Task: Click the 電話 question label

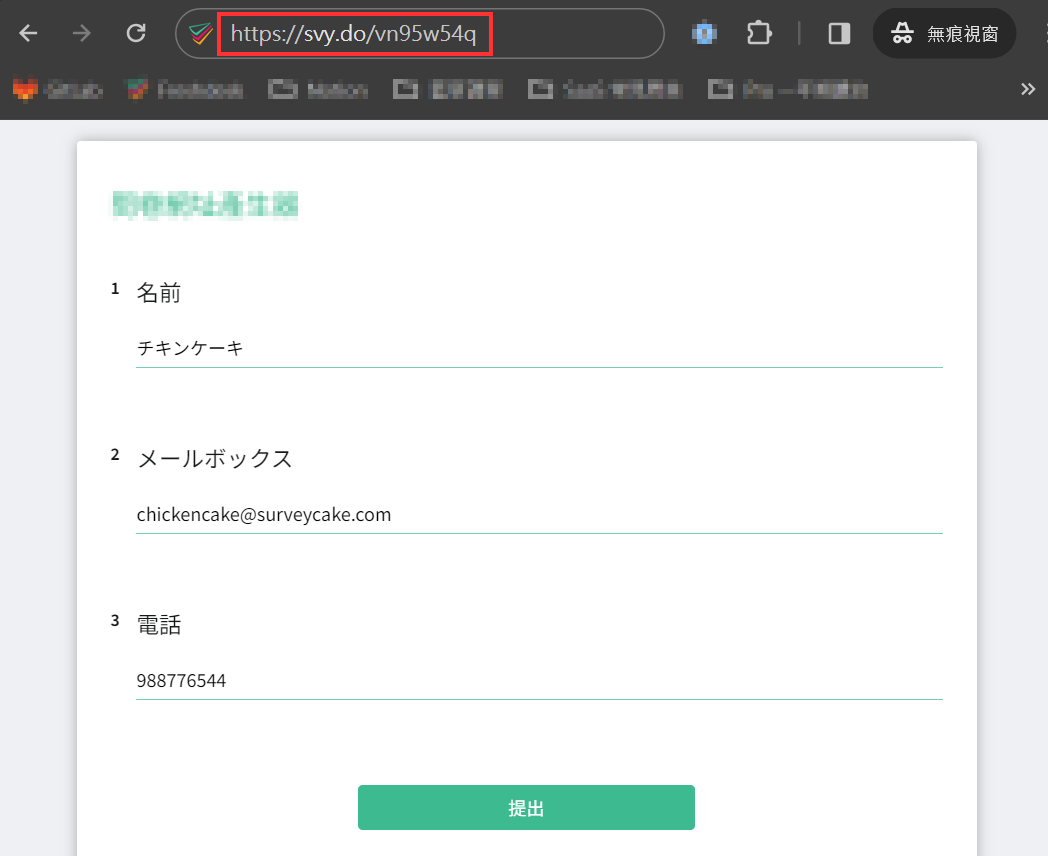Action: coord(159,625)
